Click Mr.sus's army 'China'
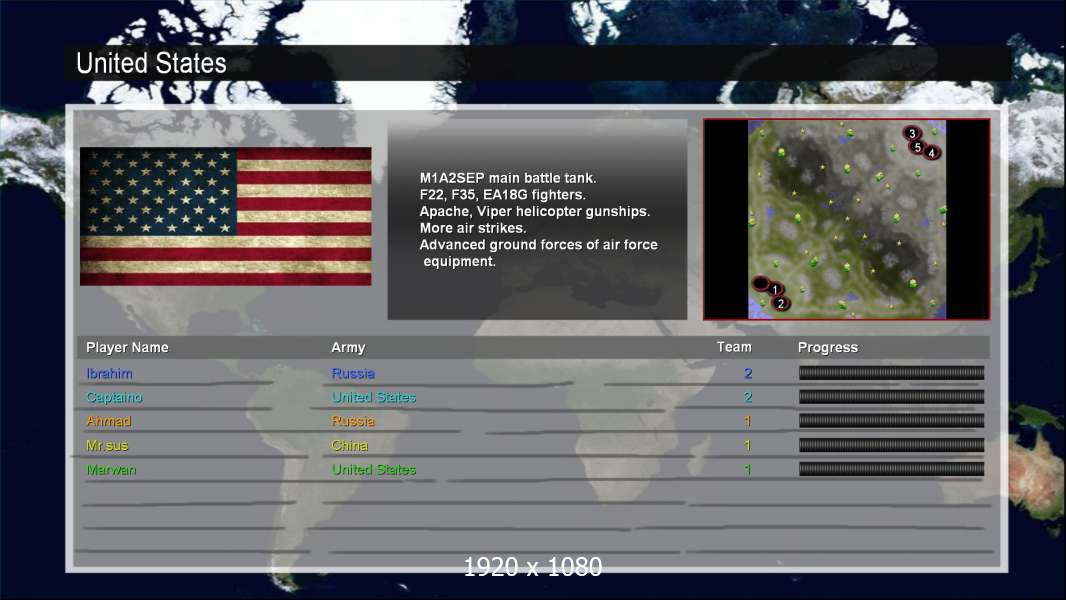Image resolution: width=1066 pixels, height=600 pixels. 349,445
